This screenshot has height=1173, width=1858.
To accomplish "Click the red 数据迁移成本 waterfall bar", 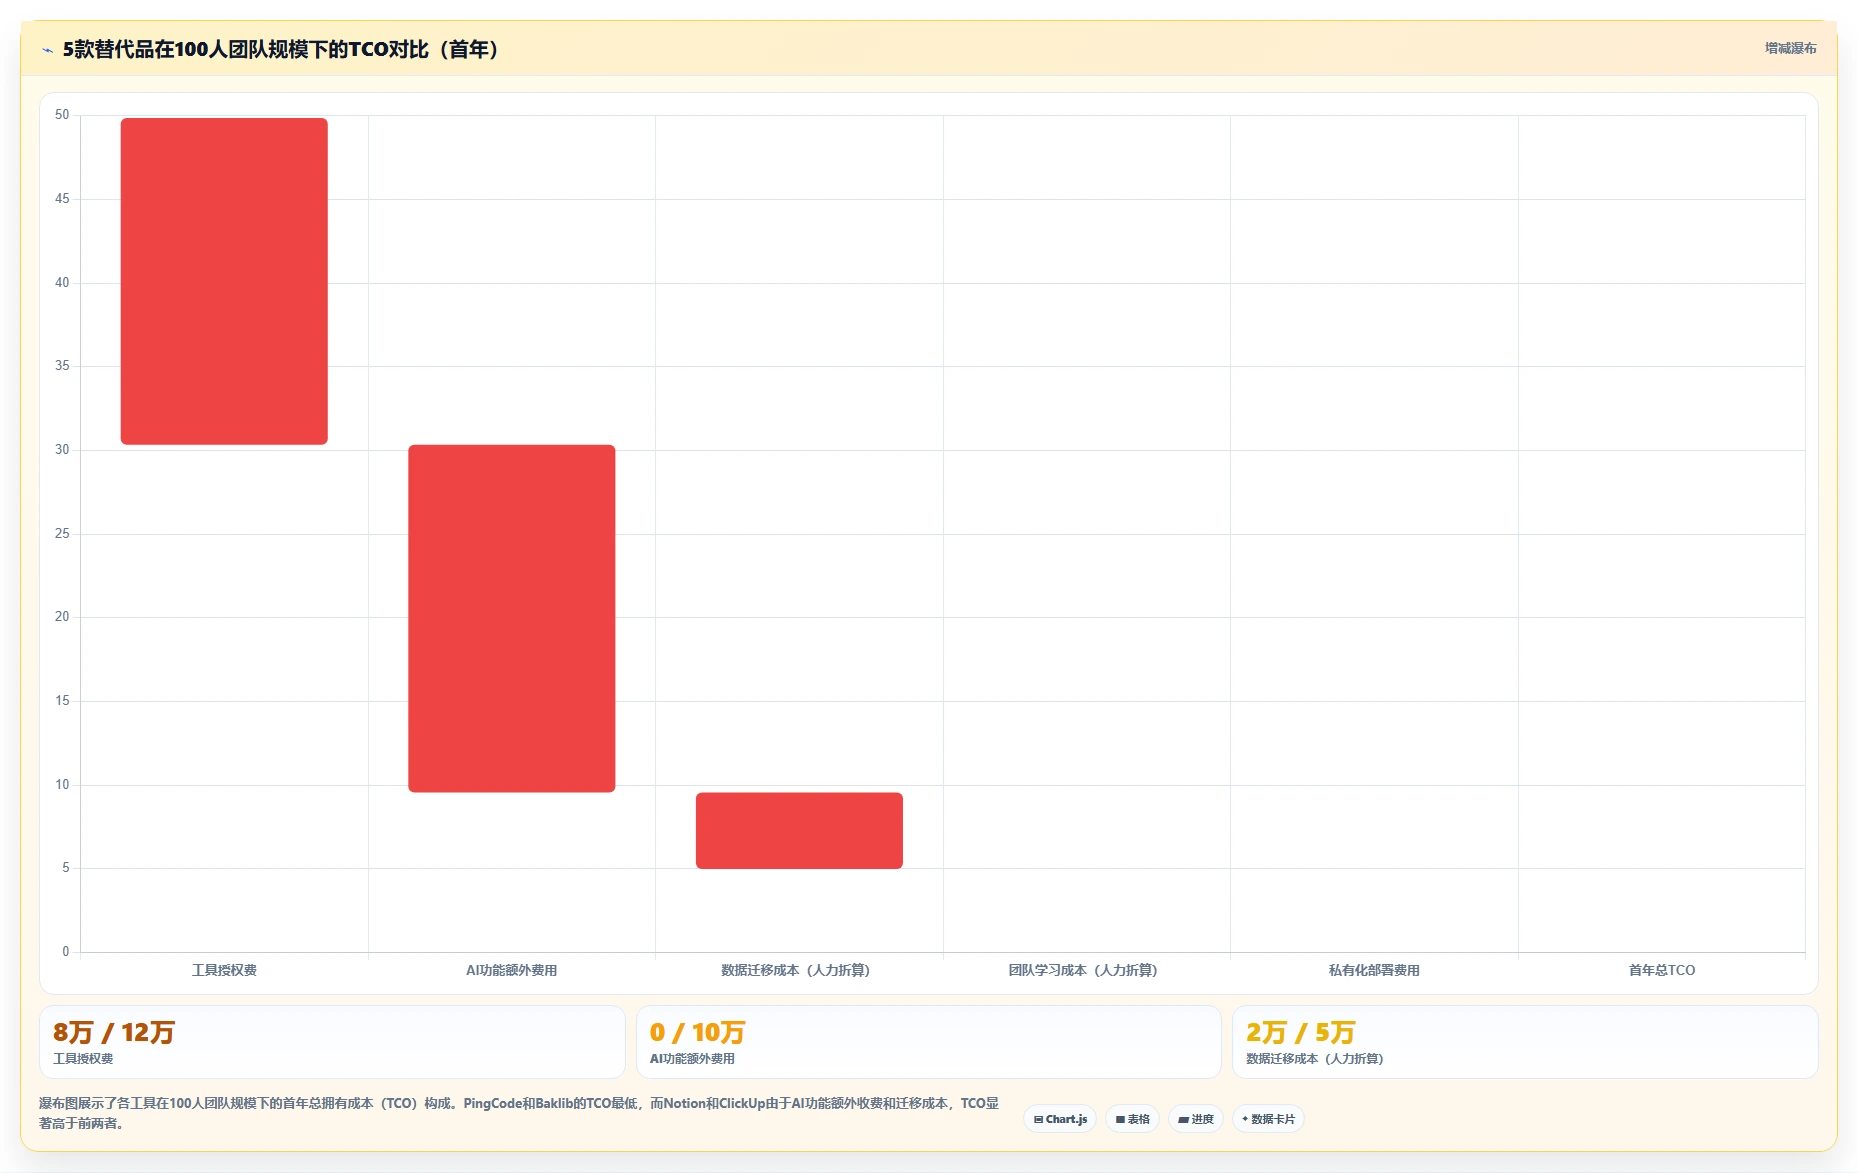I will [799, 830].
